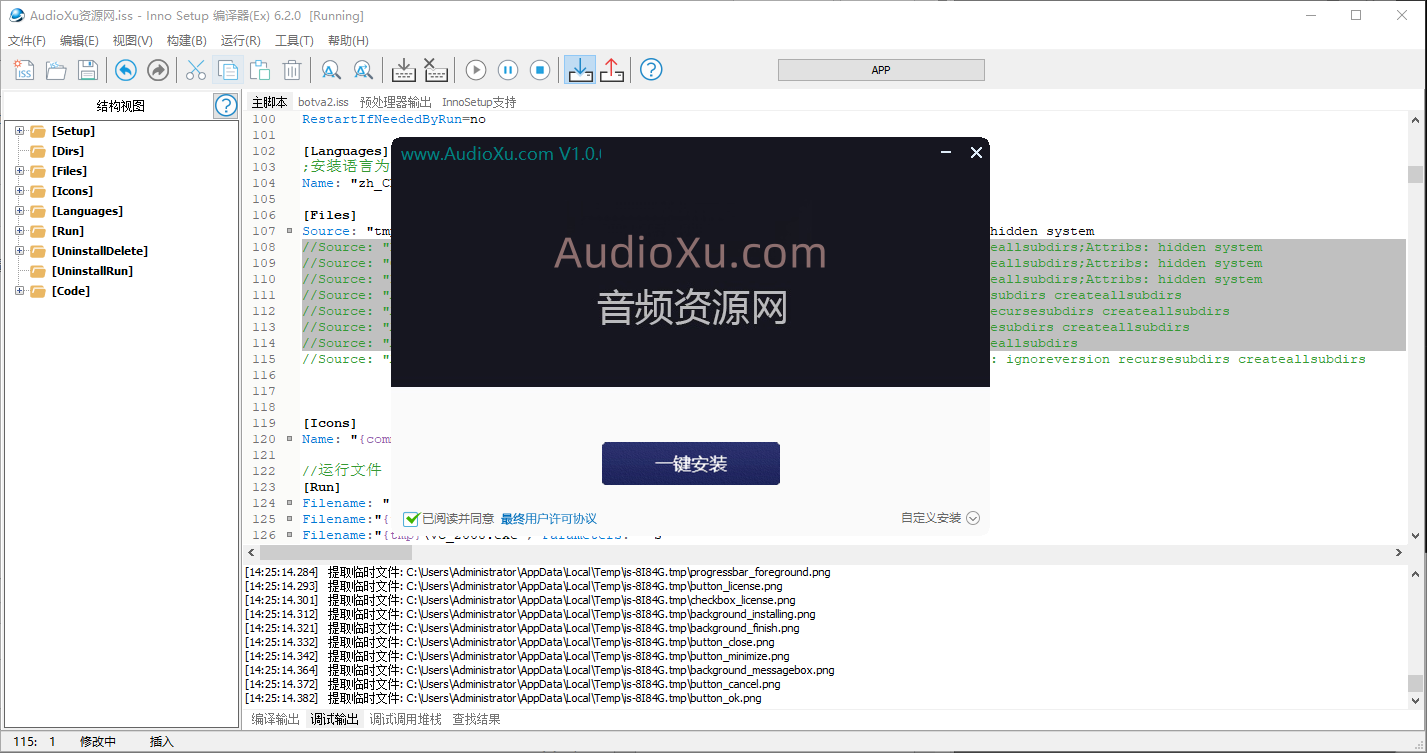Image resolution: width=1427 pixels, height=753 pixels.
Task: Cut the selected code
Action: [195, 70]
